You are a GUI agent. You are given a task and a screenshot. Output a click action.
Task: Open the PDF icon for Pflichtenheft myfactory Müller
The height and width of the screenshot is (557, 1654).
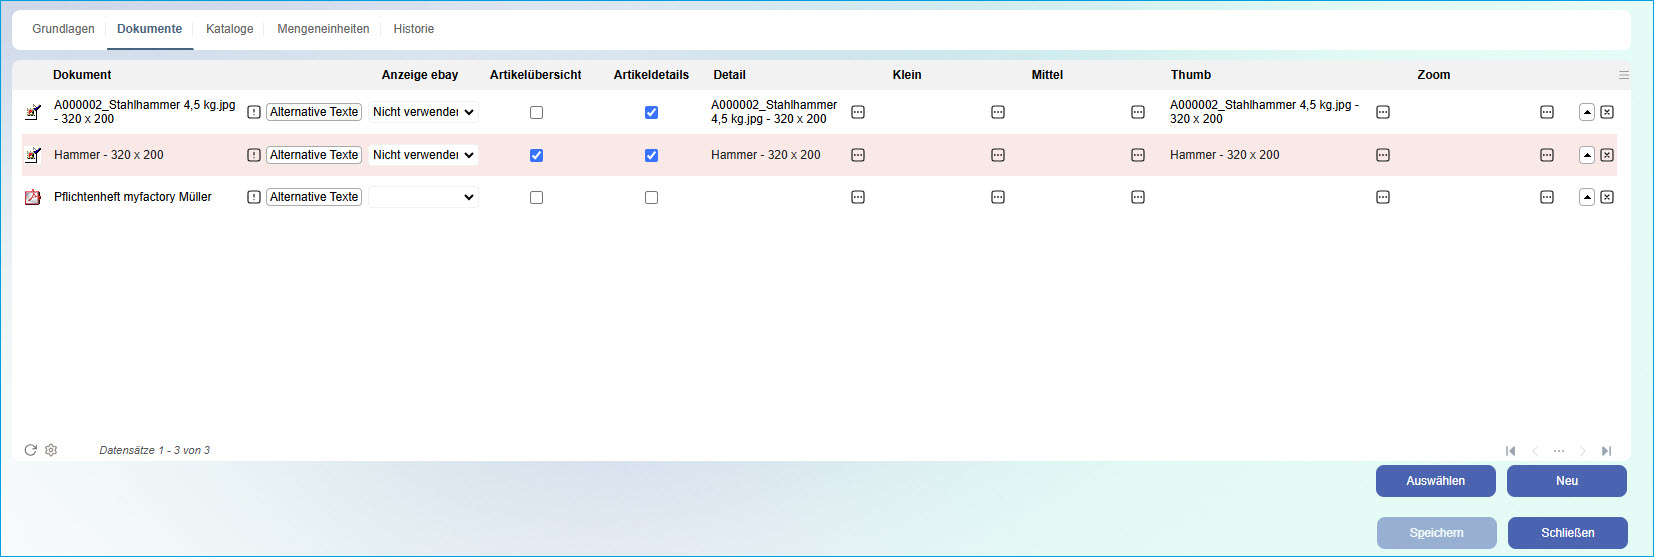[x=33, y=197]
